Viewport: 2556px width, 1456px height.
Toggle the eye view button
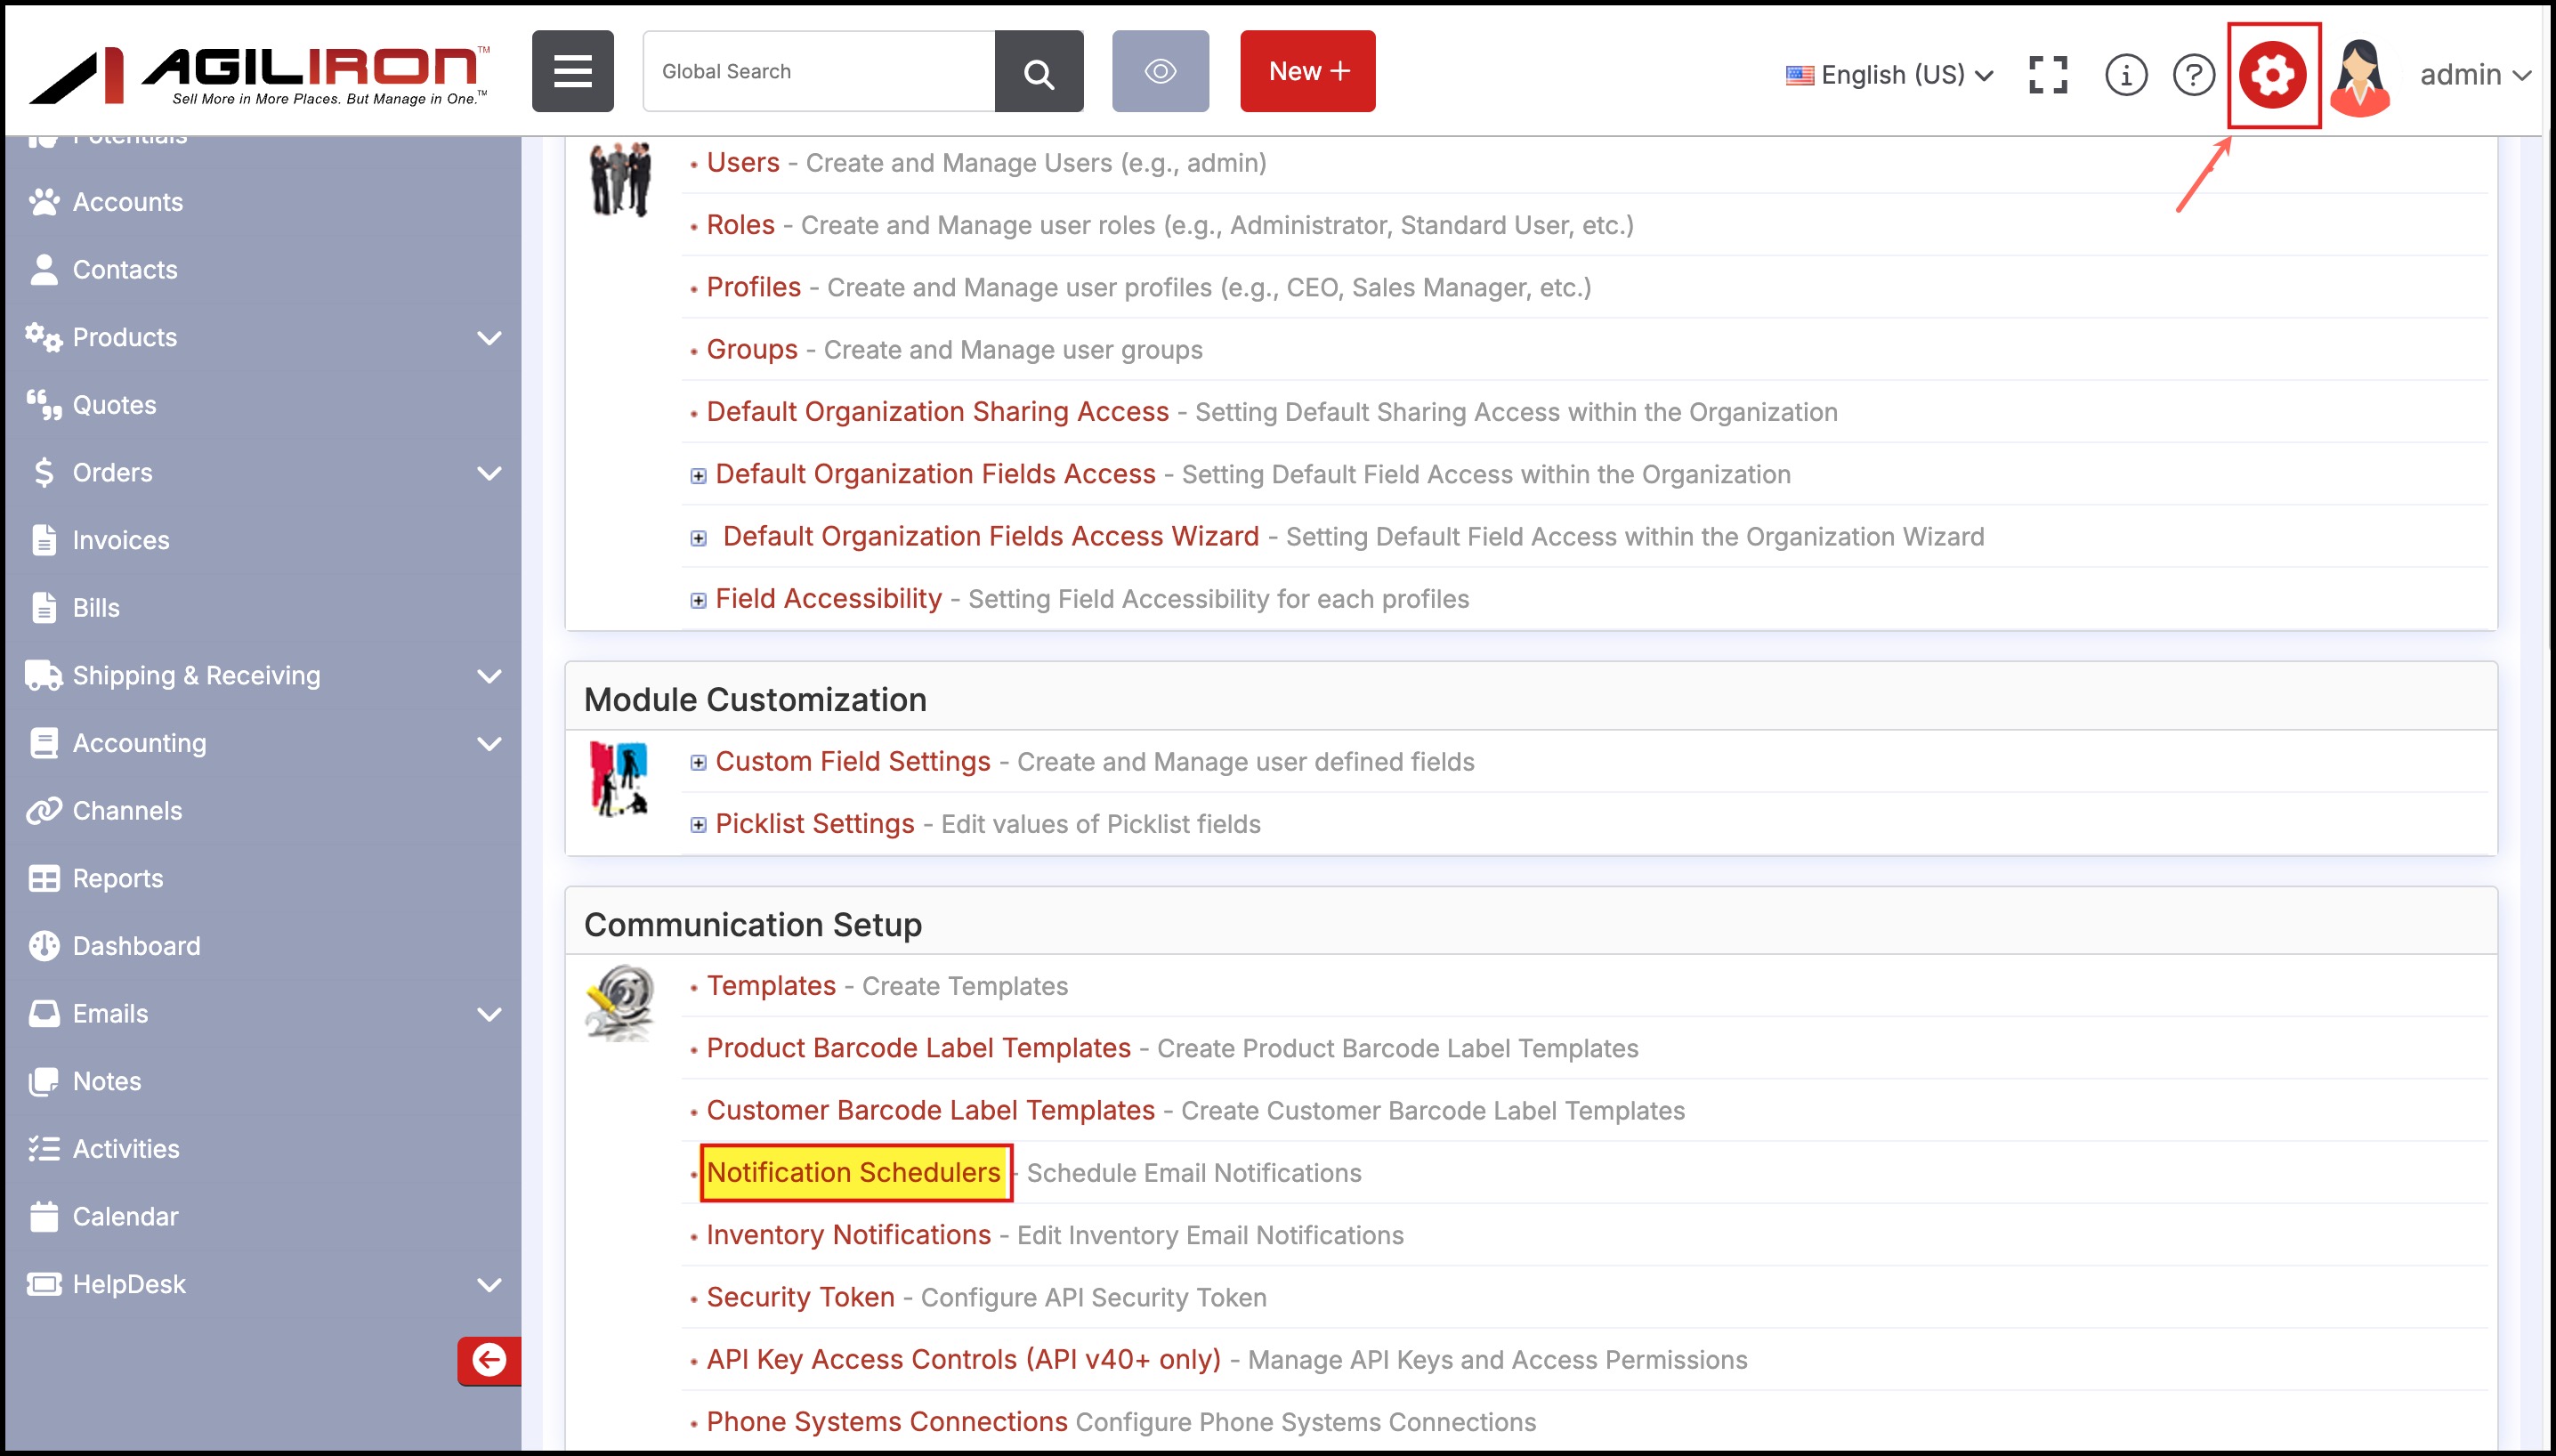pyautogui.click(x=1160, y=71)
